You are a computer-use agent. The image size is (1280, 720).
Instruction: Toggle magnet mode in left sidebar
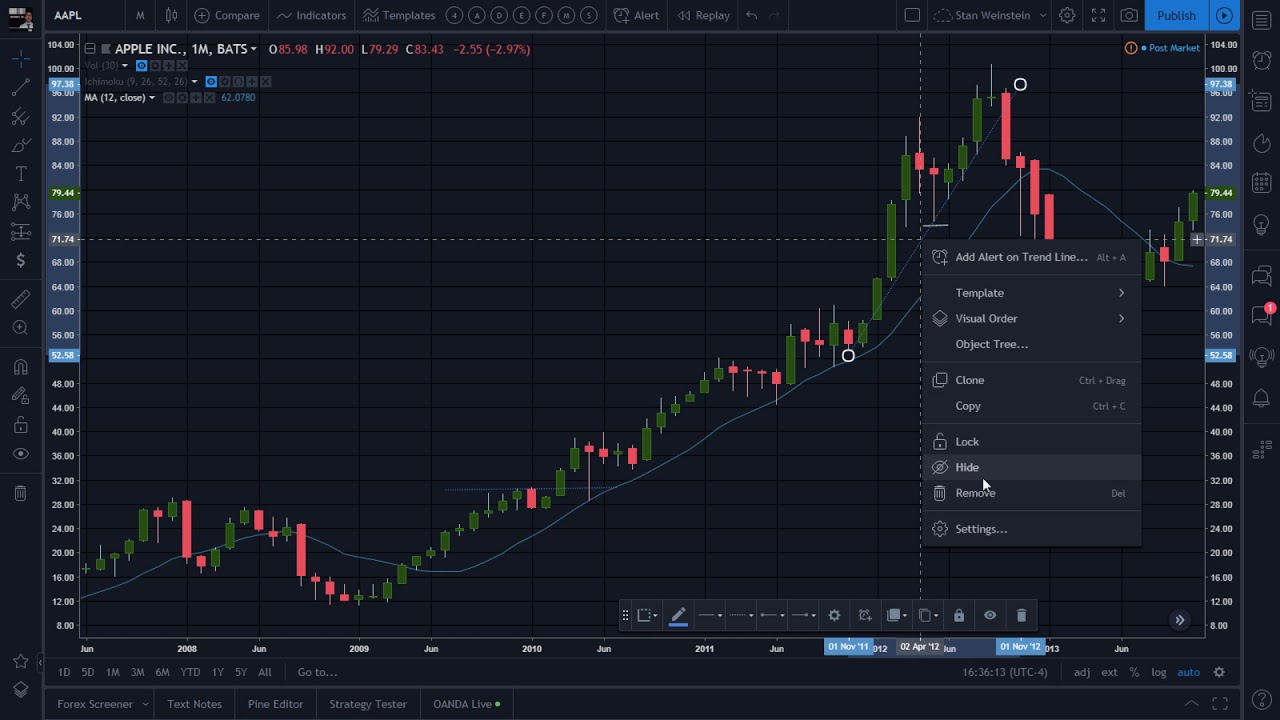tap(20, 367)
